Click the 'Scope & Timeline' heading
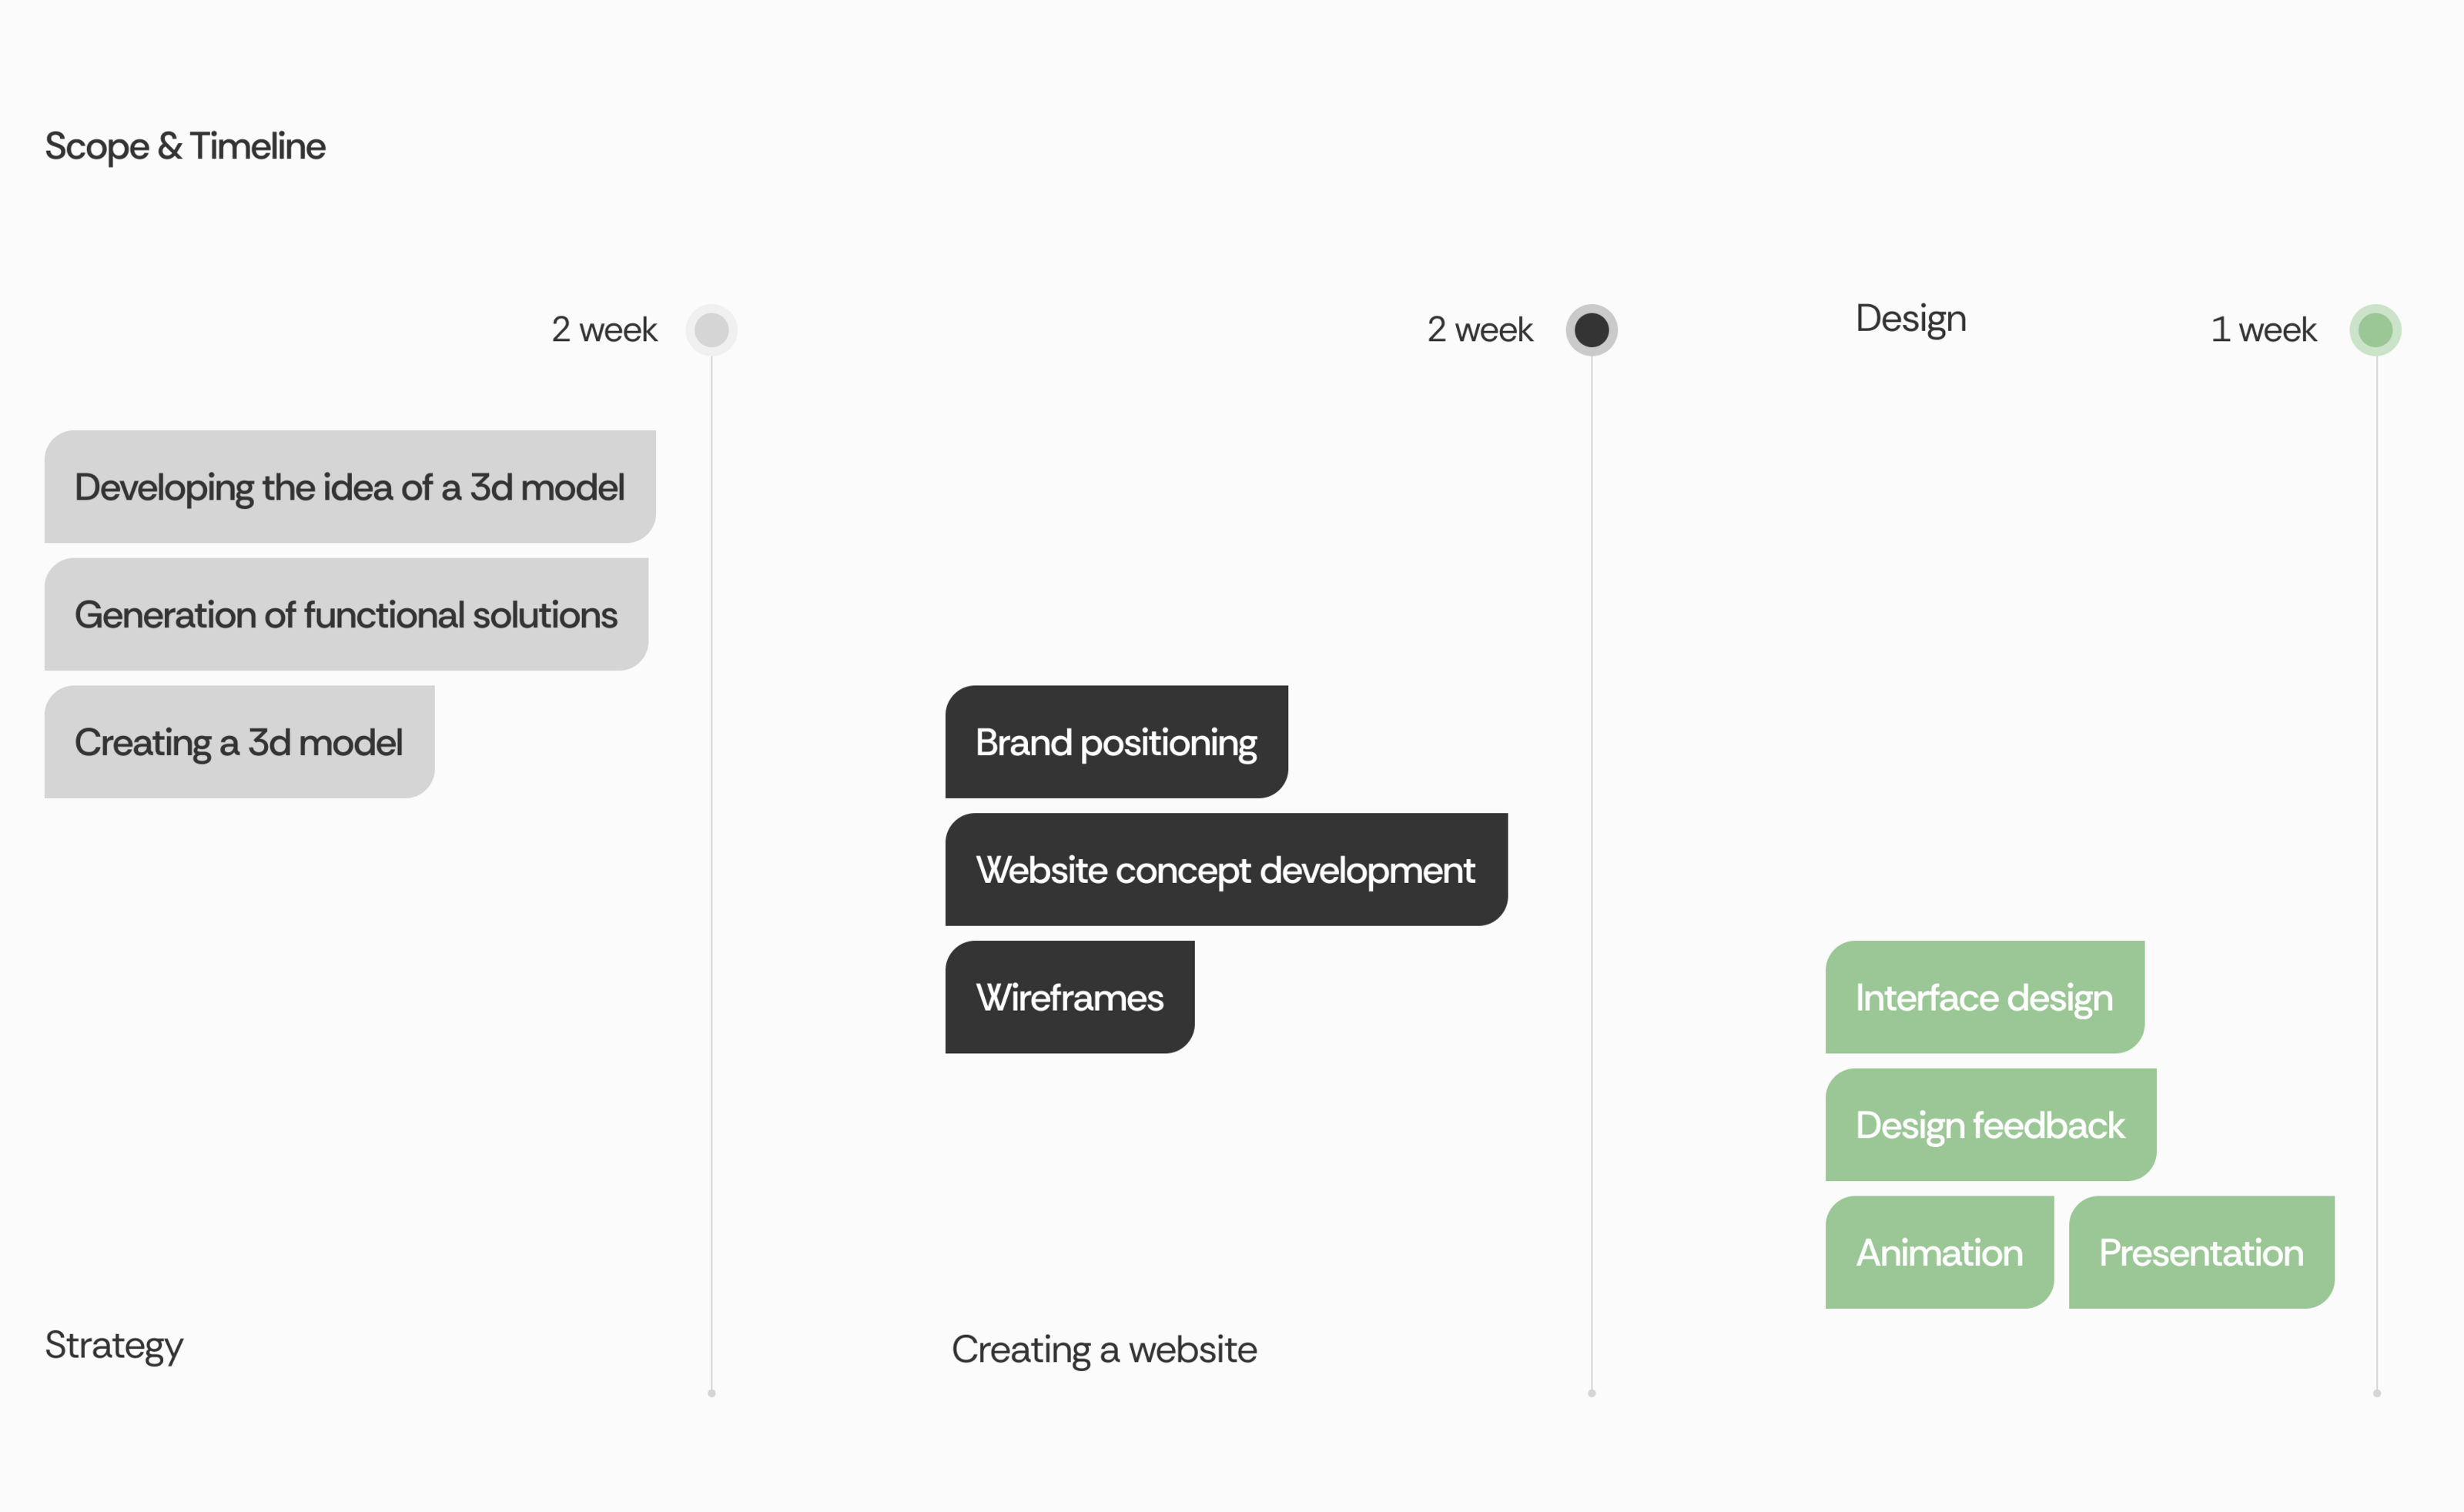 (185, 146)
